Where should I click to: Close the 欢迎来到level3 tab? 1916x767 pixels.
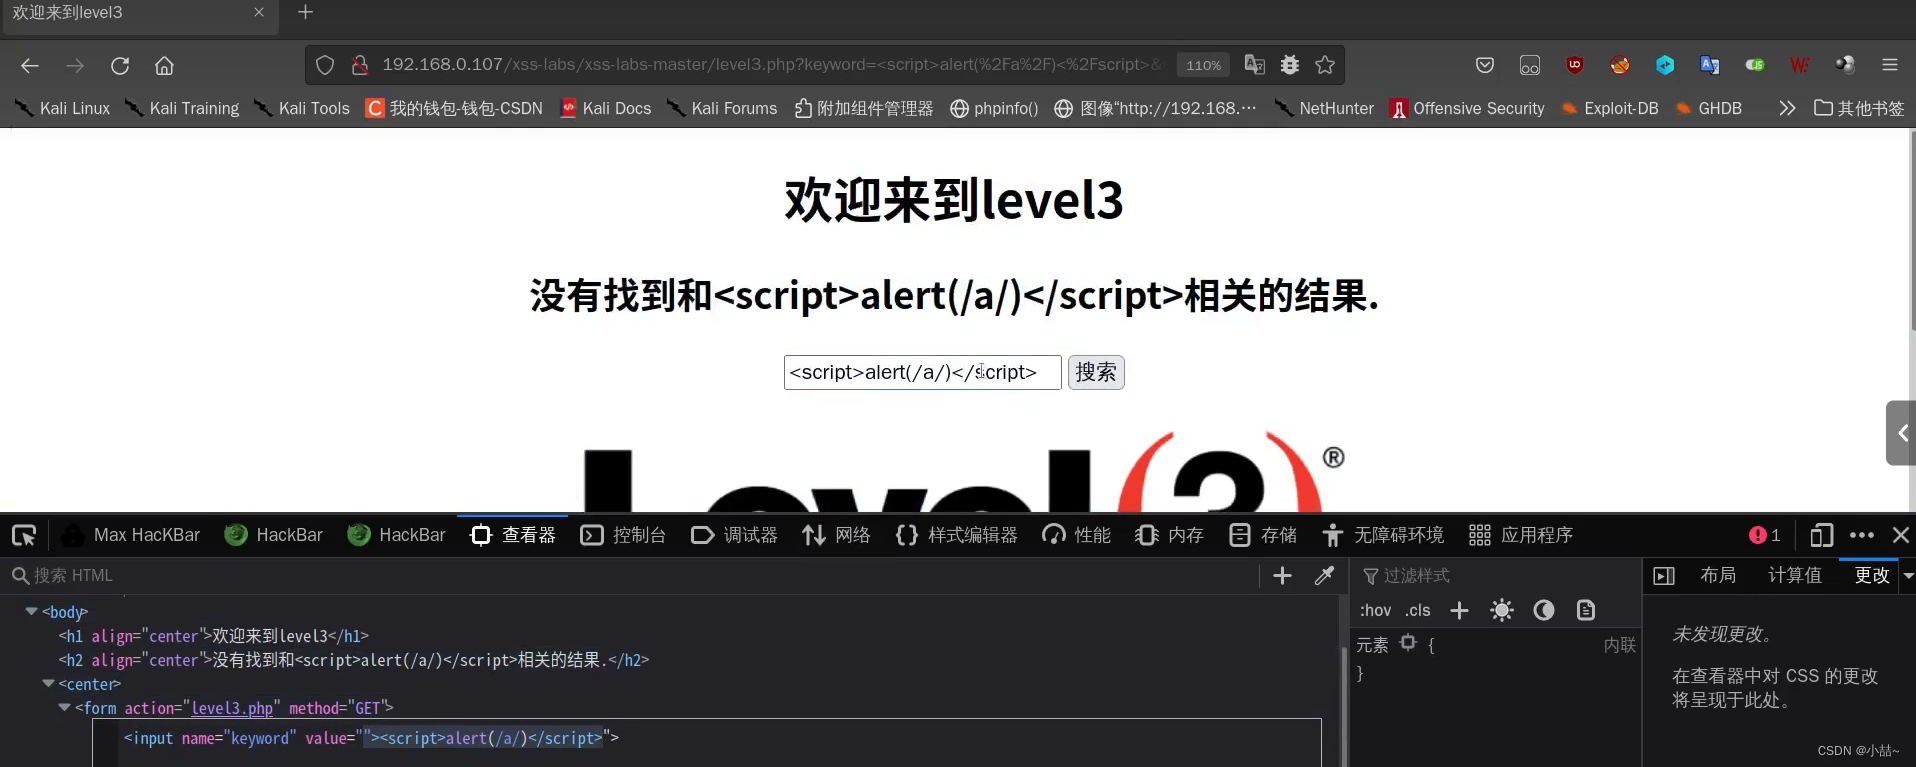(259, 12)
